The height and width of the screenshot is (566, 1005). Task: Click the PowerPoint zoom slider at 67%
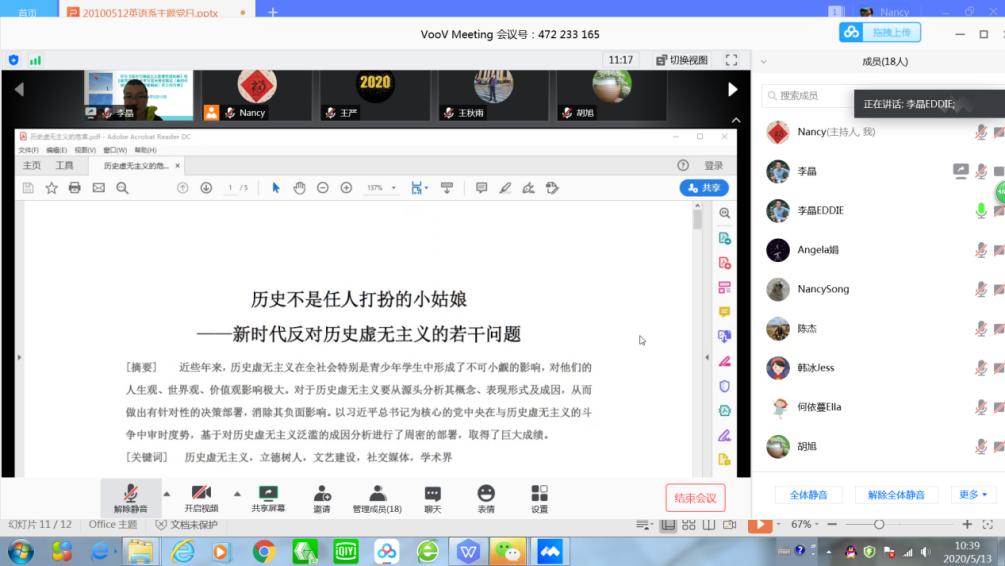879,525
